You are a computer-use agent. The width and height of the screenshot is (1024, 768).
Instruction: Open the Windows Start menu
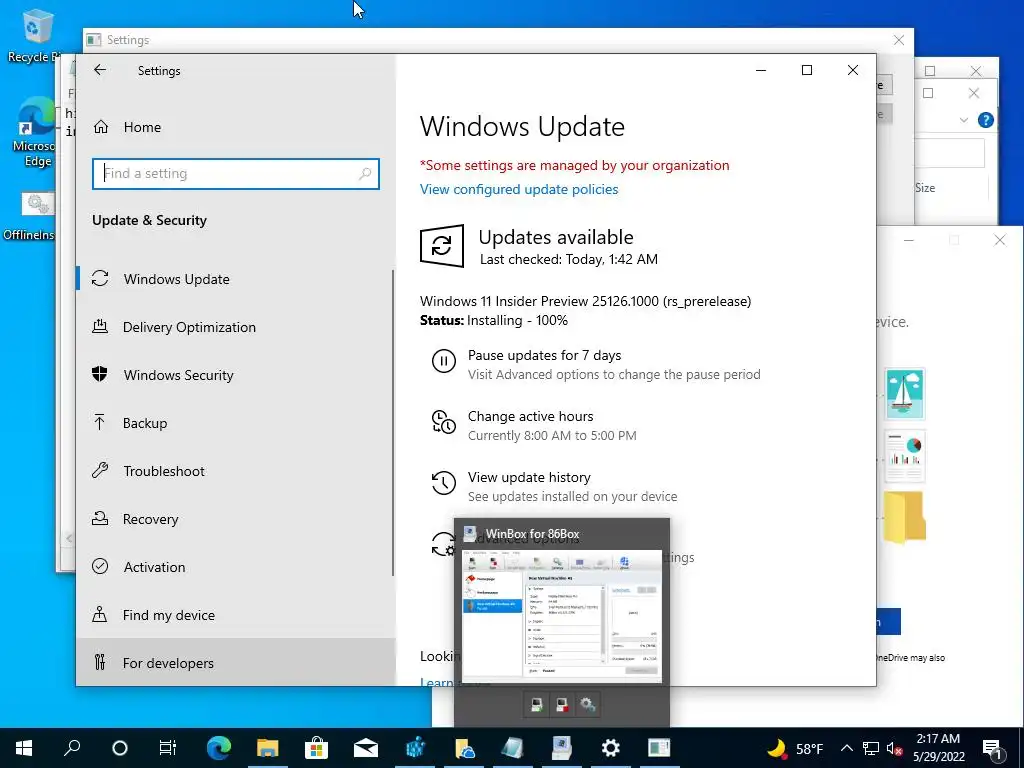[x=24, y=748]
